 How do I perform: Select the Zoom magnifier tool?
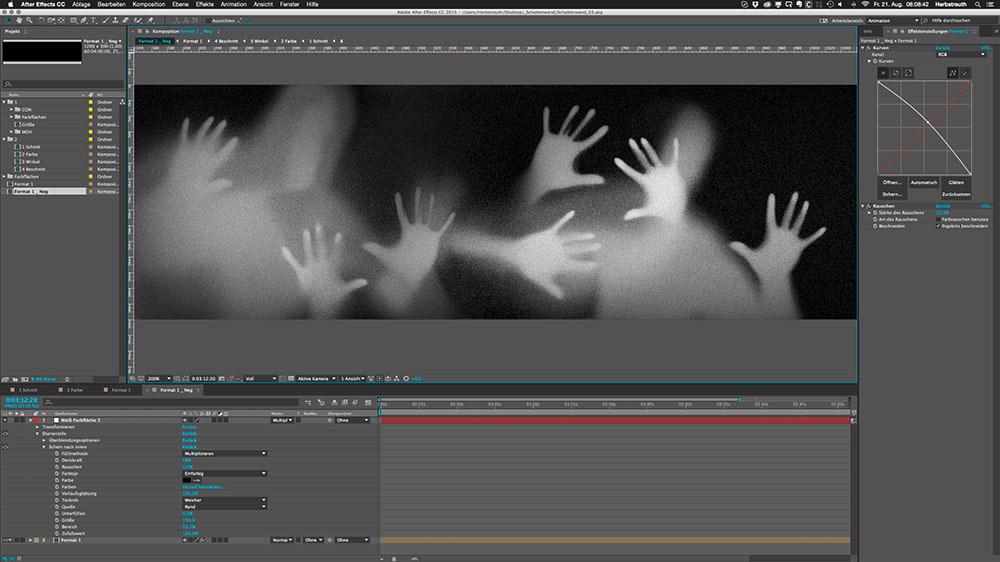[29, 20]
